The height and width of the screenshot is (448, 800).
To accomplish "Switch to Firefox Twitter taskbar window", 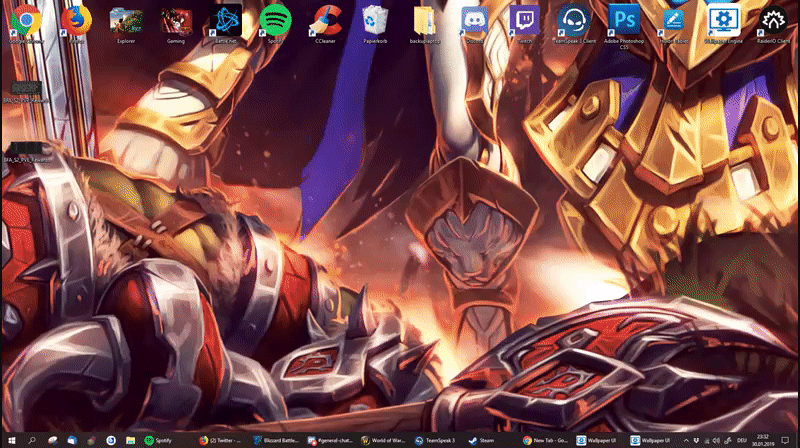I will (222, 440).
